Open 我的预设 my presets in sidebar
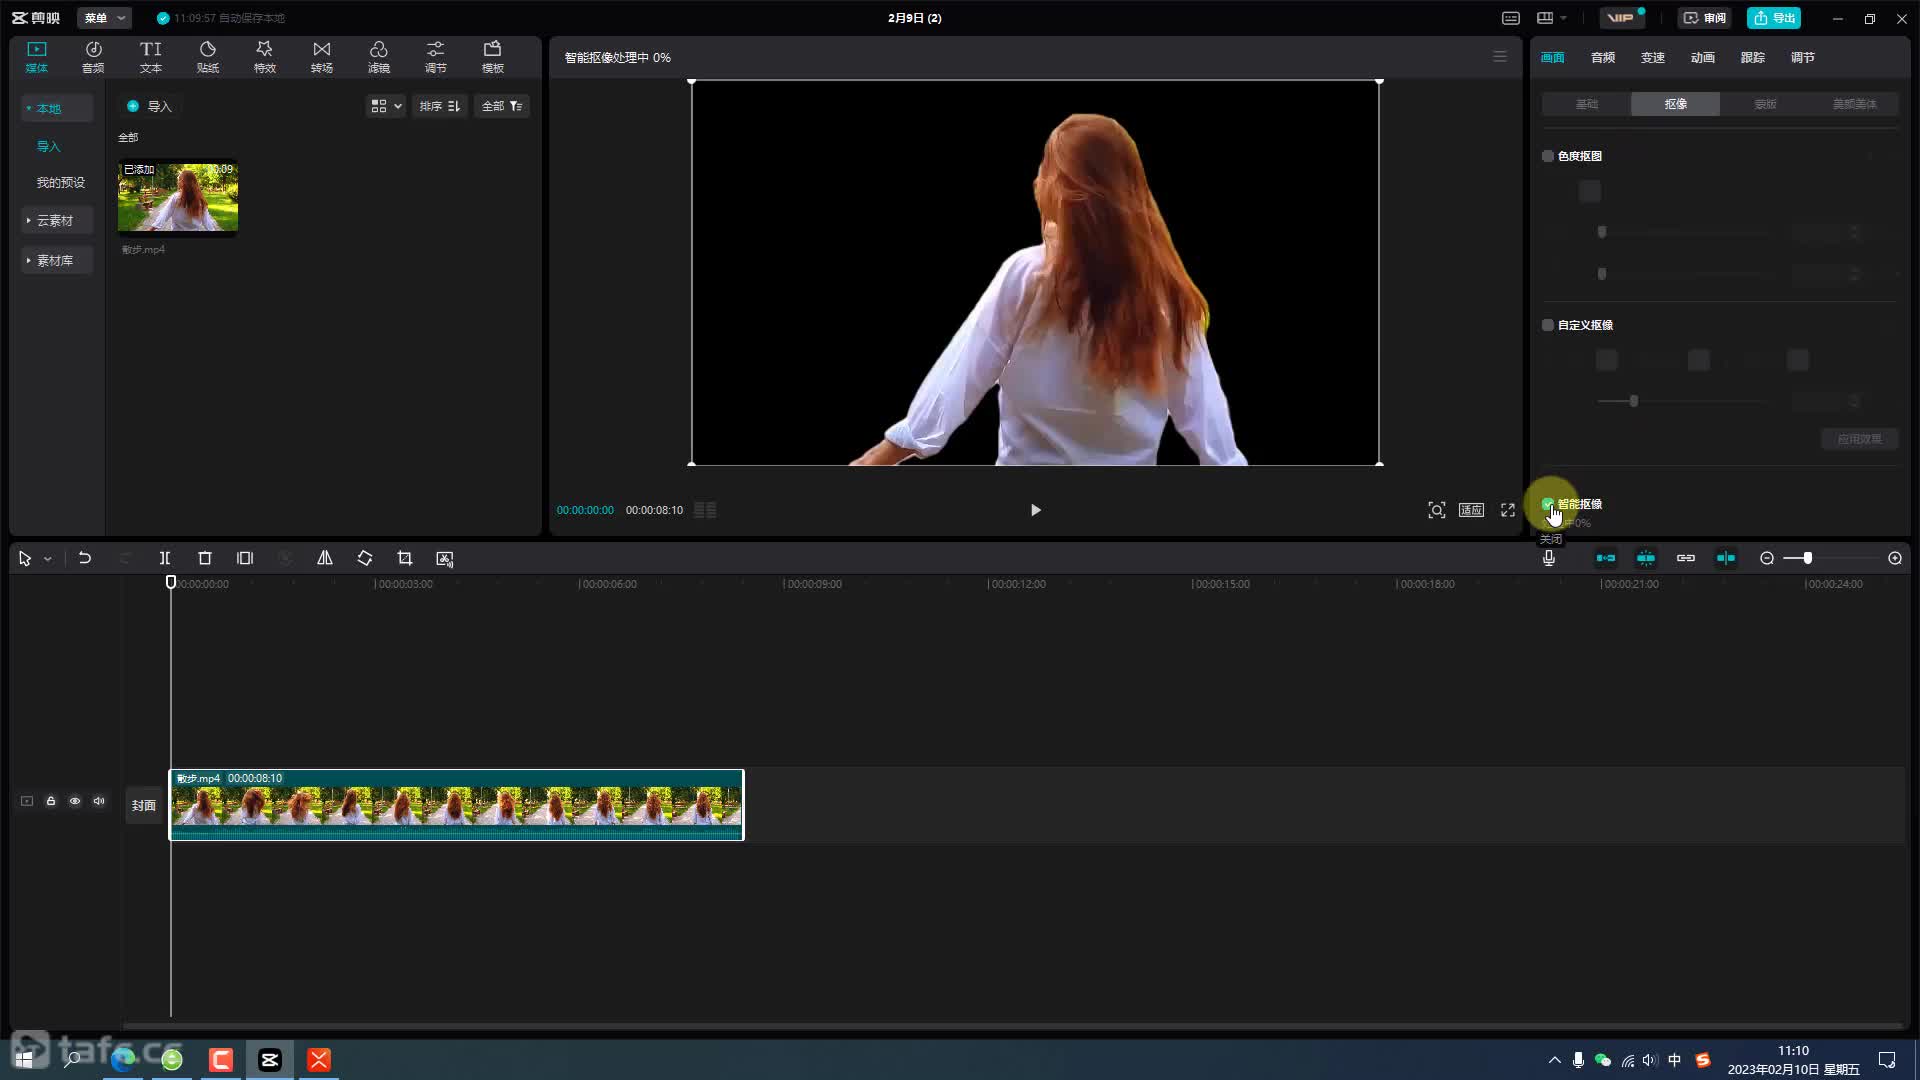This screenshot has height=1080, width=1920. [x=61, y=182]
